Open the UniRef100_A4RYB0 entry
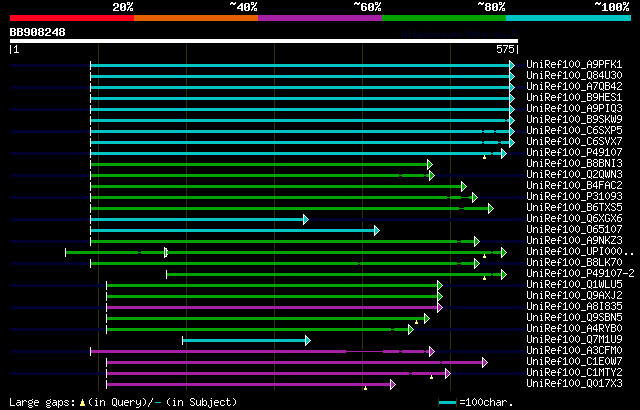Viewport: 640px width, 410px height. coord(574,329)
